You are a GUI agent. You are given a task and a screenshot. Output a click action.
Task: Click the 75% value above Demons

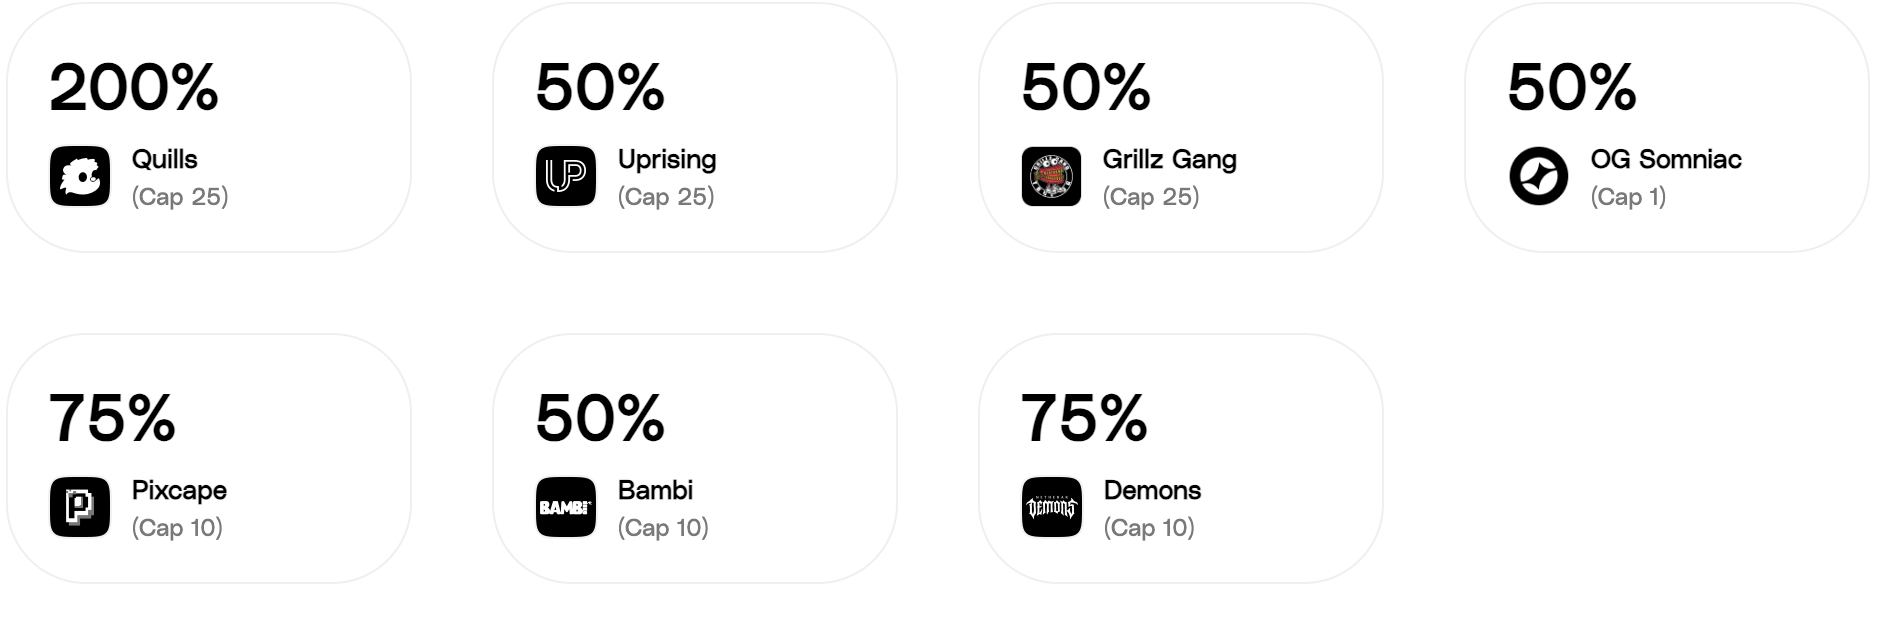[1084, 418]
